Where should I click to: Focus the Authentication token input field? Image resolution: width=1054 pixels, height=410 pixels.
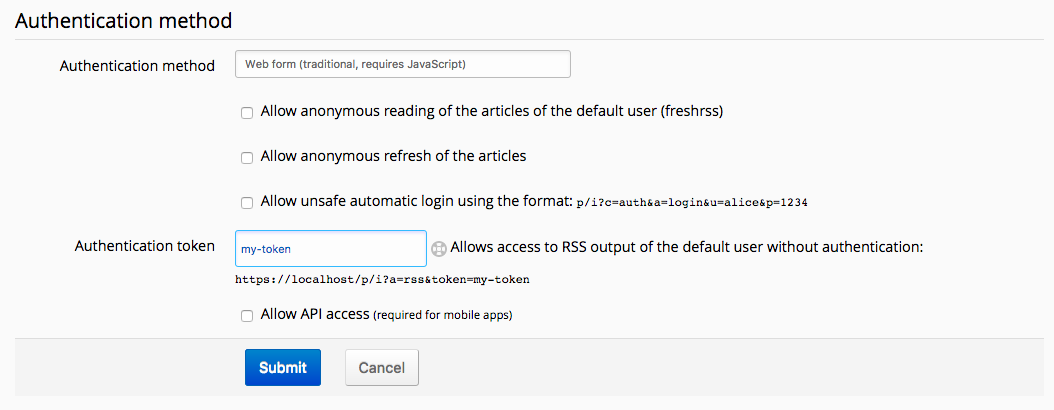(x=330, y=249)
